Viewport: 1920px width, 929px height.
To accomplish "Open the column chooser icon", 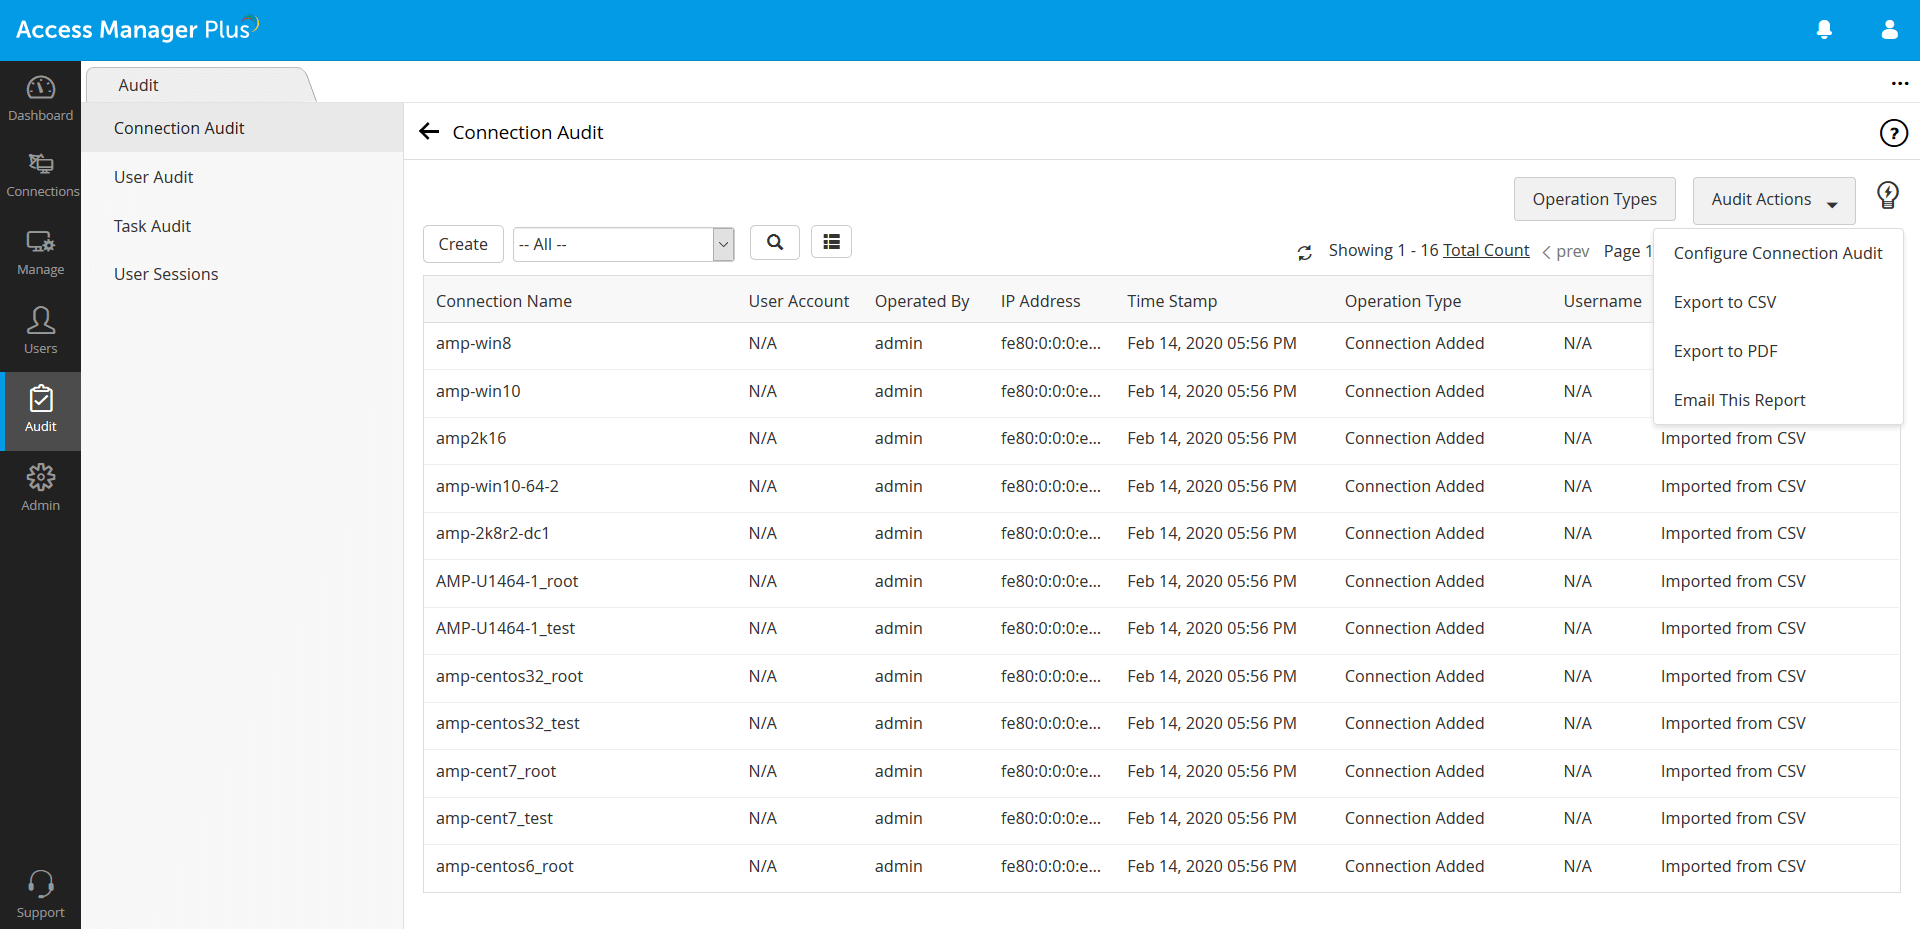I will point(831,241).
